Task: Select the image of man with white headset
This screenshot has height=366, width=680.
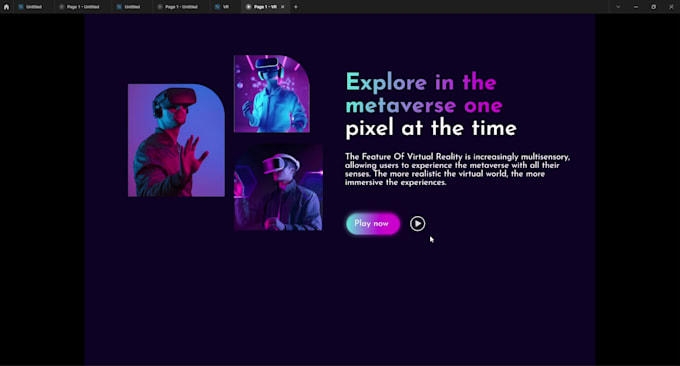Action: (278, 187)
